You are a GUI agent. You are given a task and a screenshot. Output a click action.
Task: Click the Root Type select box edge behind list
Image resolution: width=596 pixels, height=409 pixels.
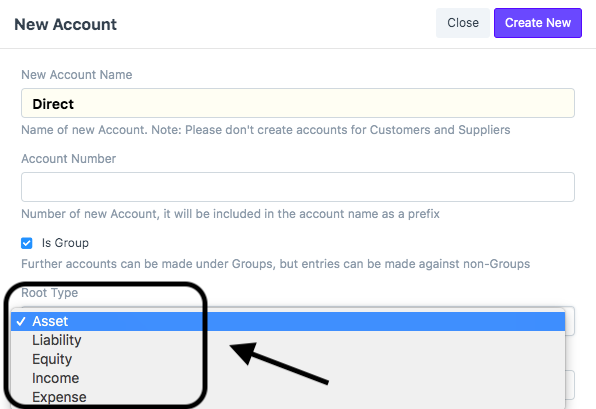click(570, 321)
